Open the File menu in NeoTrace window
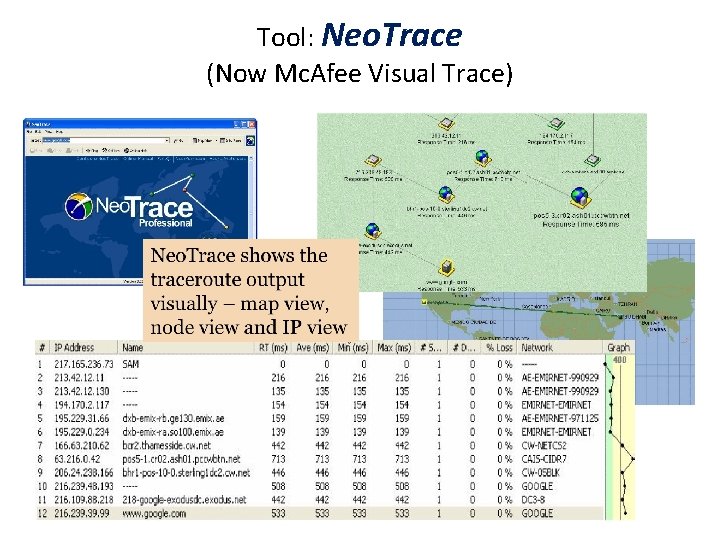The image size is (720, 540). pos(29,132)
